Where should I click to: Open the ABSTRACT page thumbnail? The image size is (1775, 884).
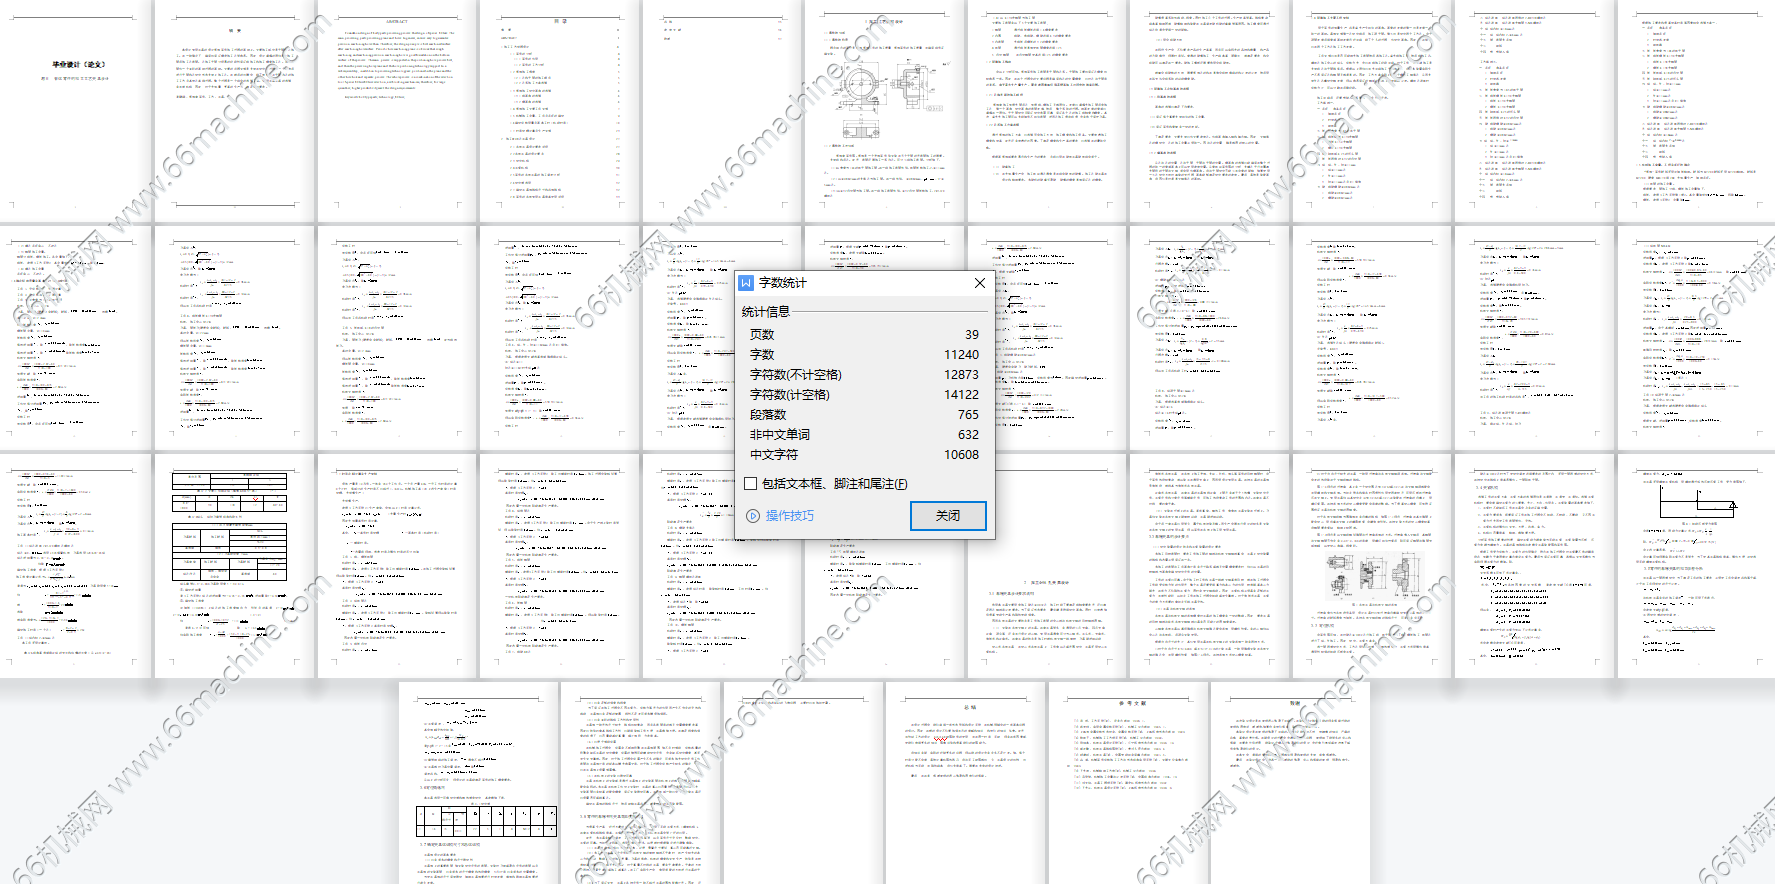397,110
